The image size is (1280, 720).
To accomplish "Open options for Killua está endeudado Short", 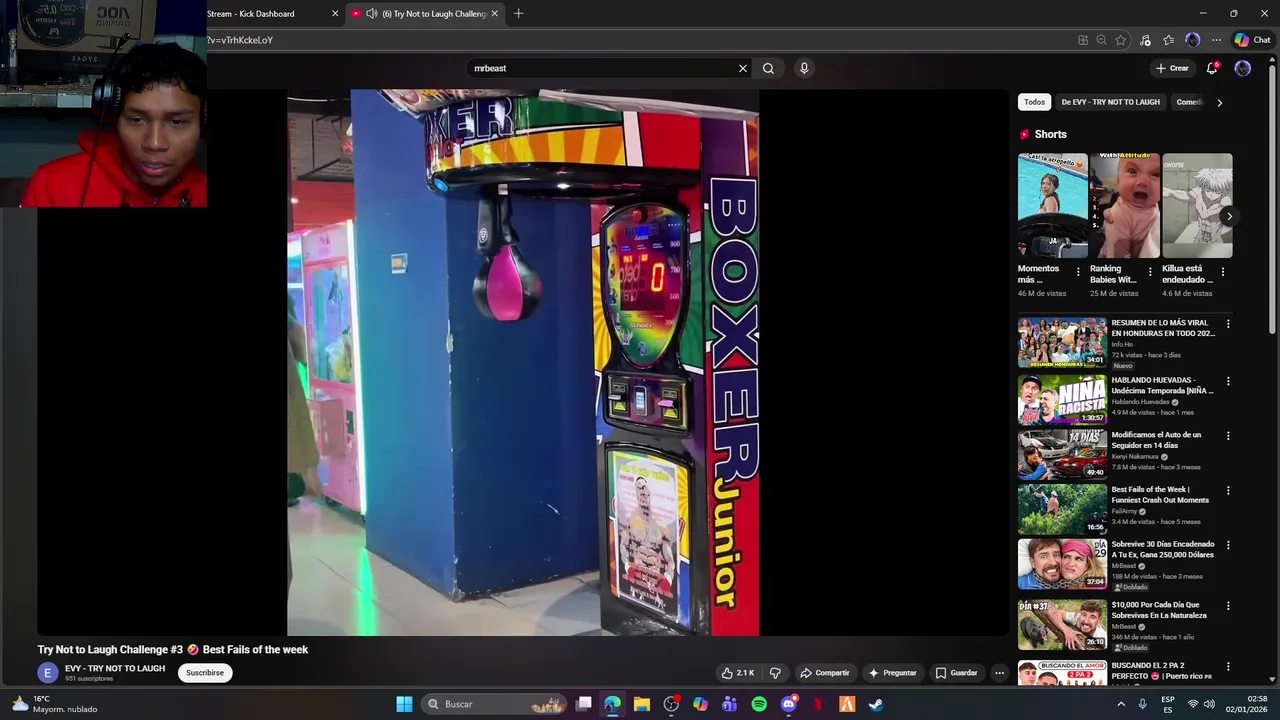I will [1222, 272].
